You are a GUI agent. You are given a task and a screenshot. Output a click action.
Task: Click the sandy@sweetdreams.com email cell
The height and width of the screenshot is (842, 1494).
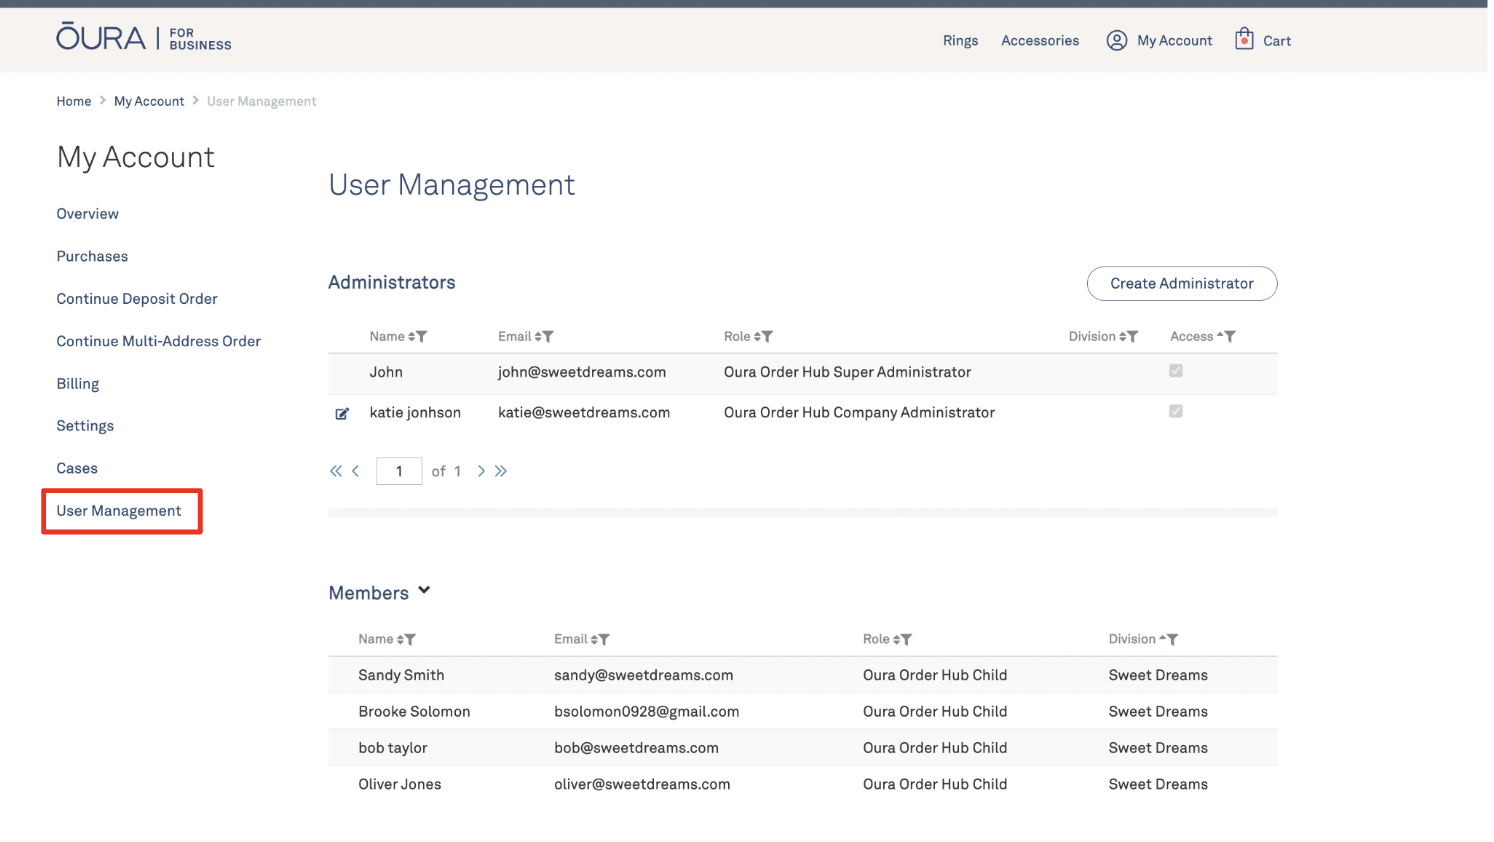tap(644, 676)
